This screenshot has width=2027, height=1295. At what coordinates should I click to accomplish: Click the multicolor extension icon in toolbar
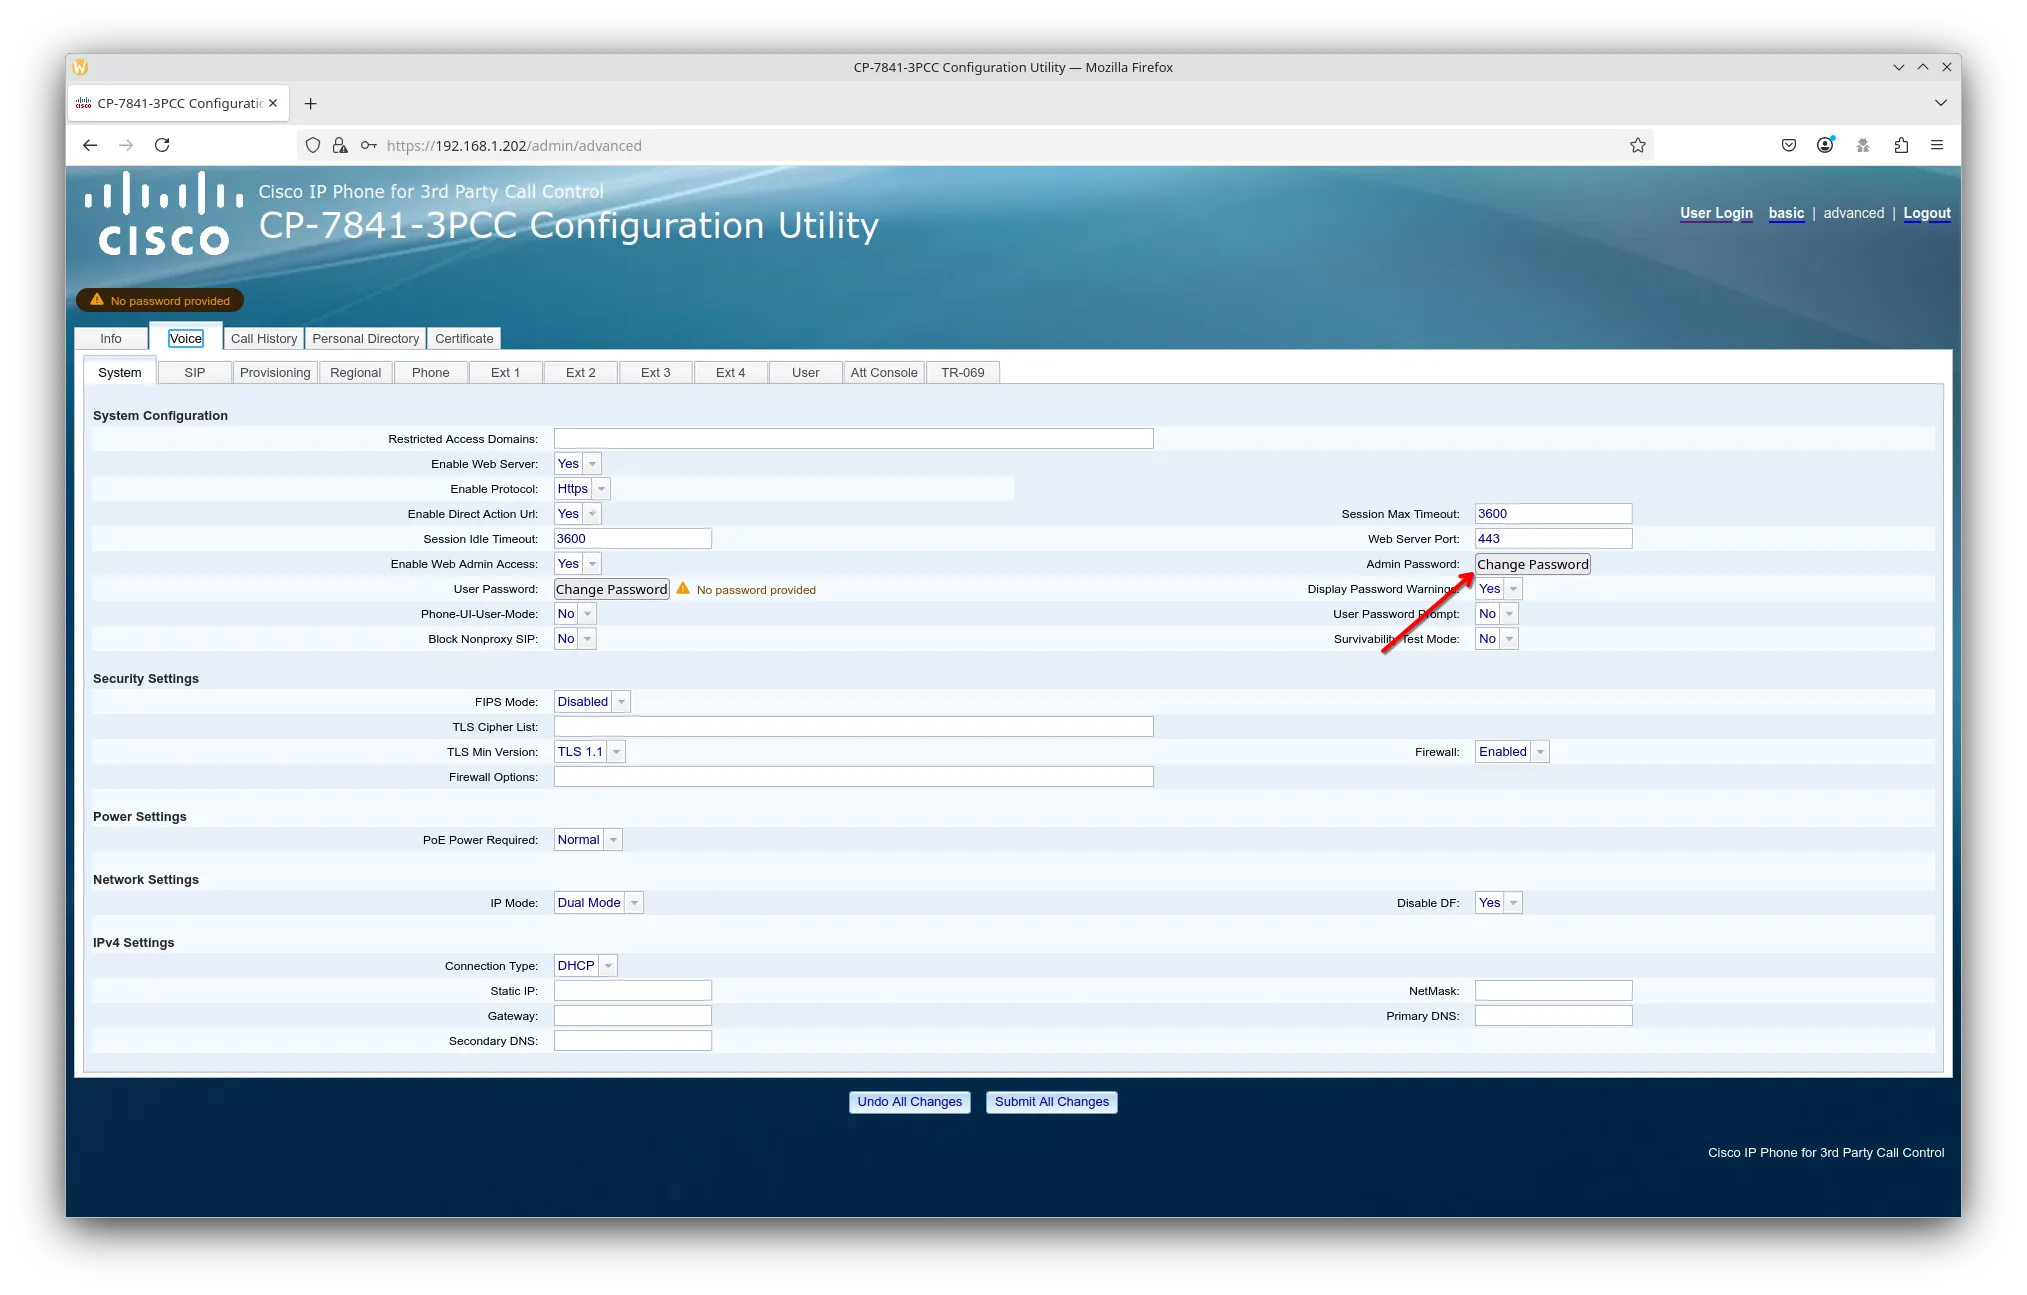pyautogui.click(x=1863, y=145)
